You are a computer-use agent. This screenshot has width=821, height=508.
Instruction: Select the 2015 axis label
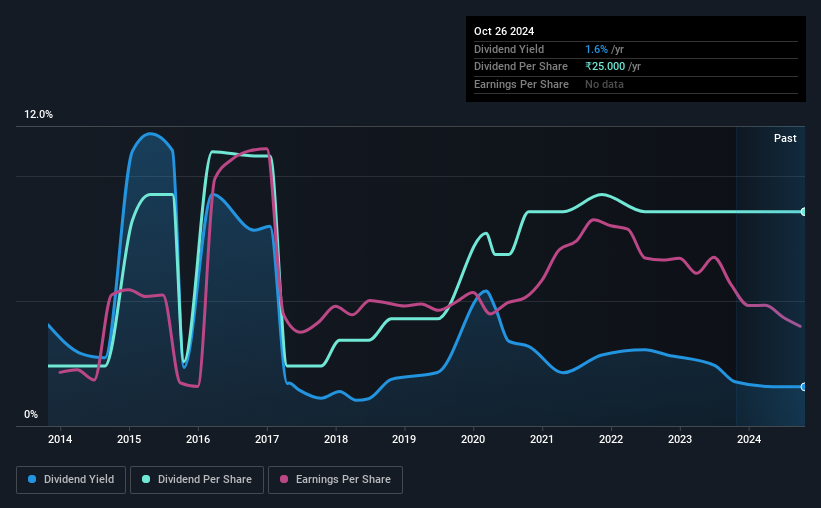(129, 439)
